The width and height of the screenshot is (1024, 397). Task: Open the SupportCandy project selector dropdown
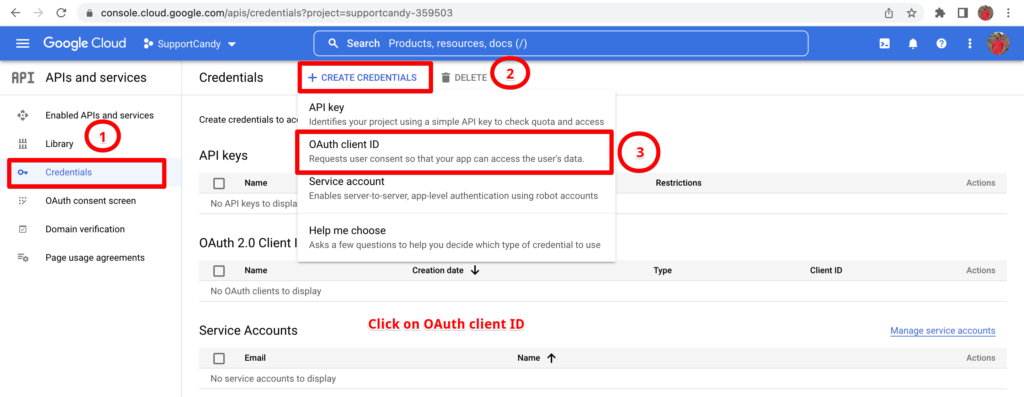(x=189, y=44)
